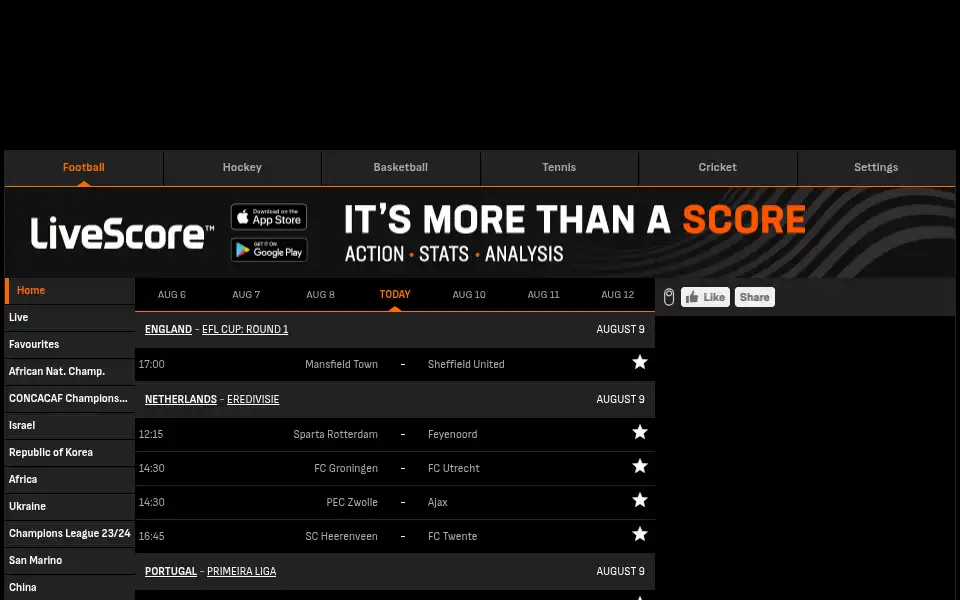
Task: Open the Basketball tab
Action: point(400,168)
